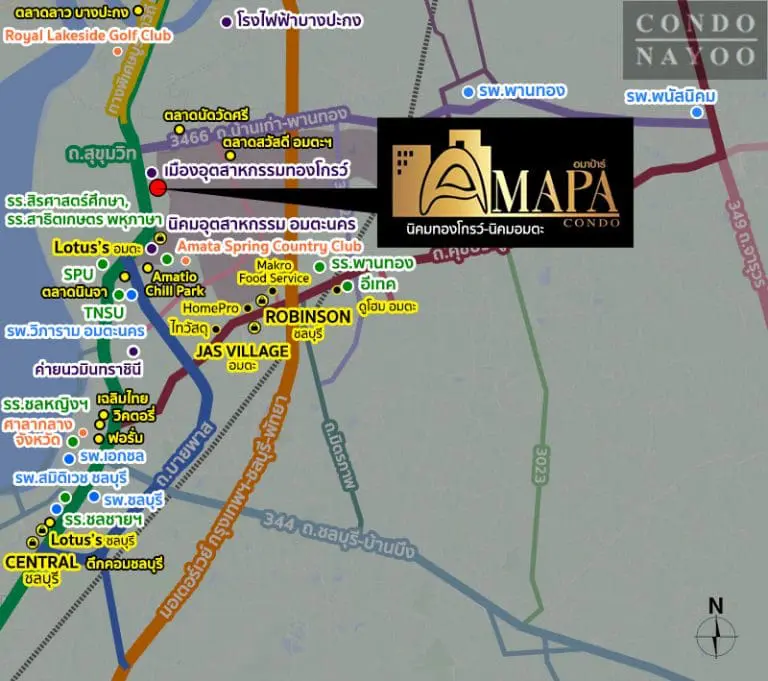Click the purple dot beside เมืองอุตสาหกรรมทองโกรว์
768x681 pixels.
point(152,172)
